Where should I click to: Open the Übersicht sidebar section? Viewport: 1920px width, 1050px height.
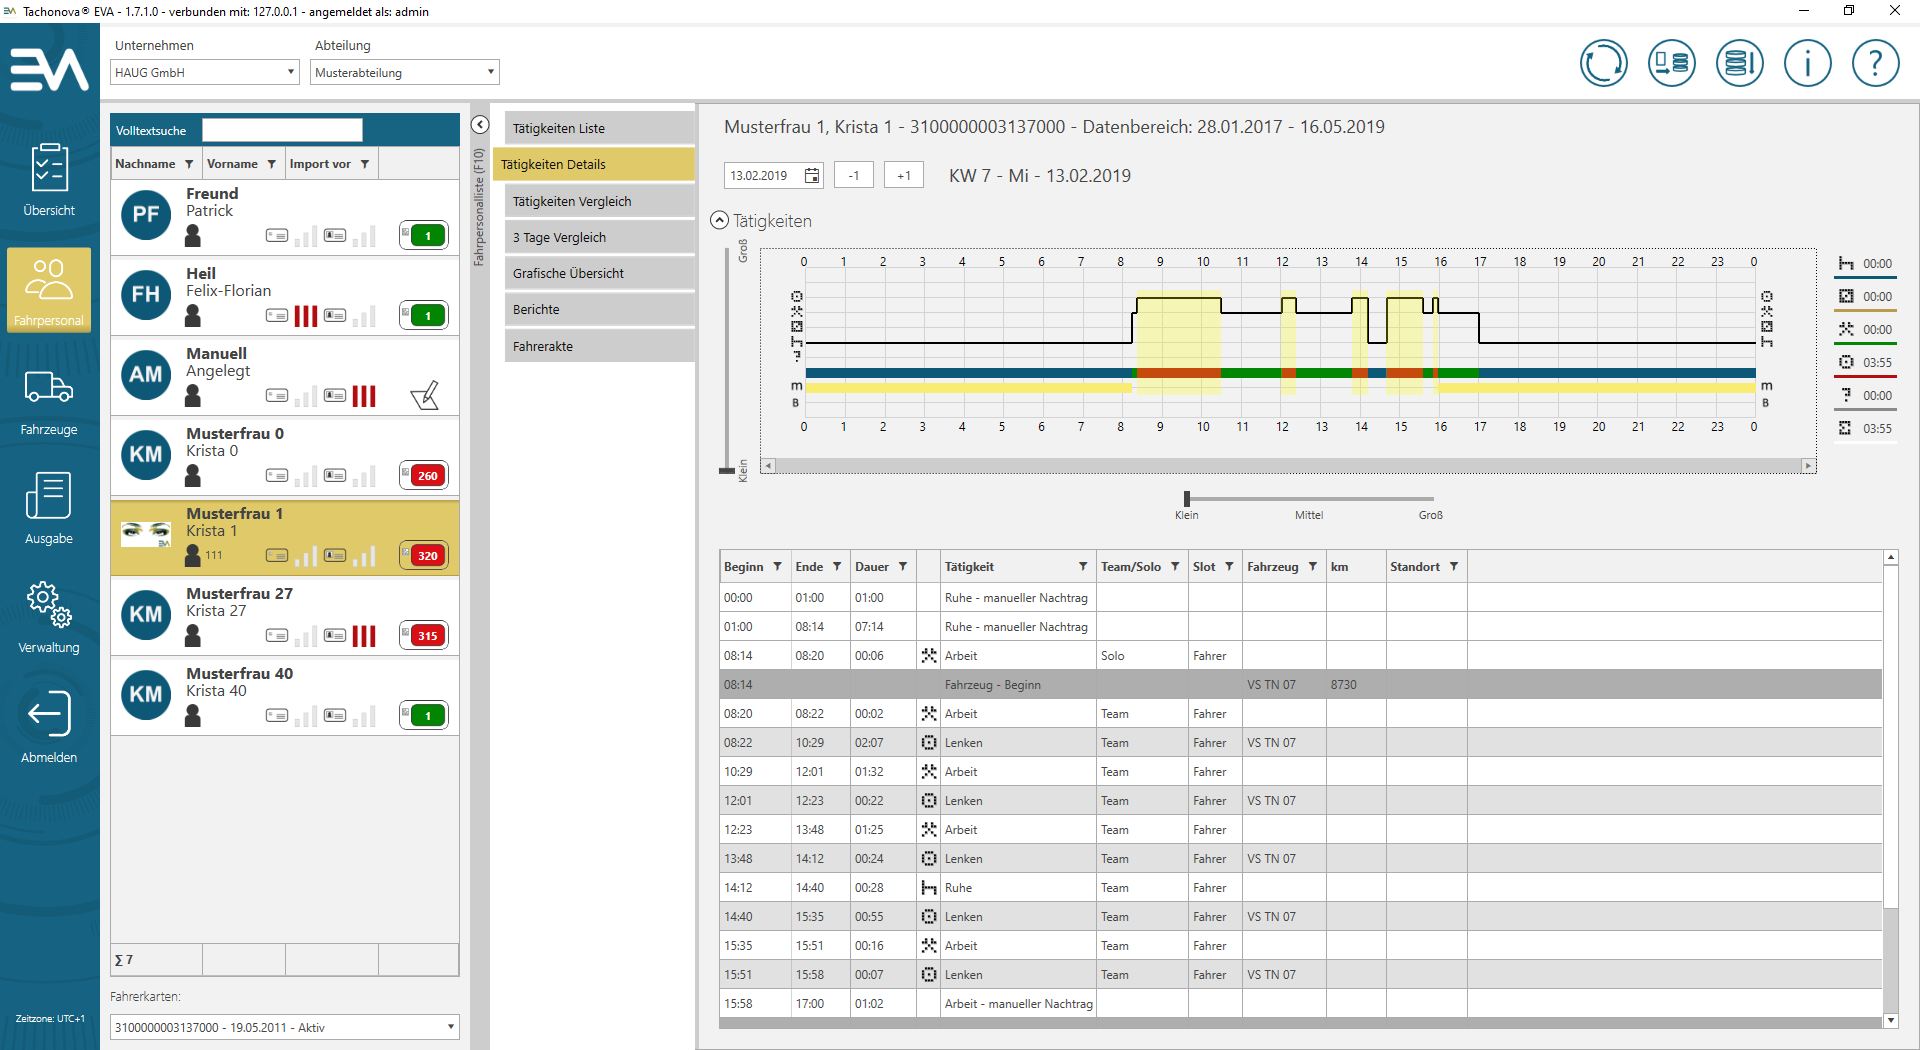click(x=49, y=180)
